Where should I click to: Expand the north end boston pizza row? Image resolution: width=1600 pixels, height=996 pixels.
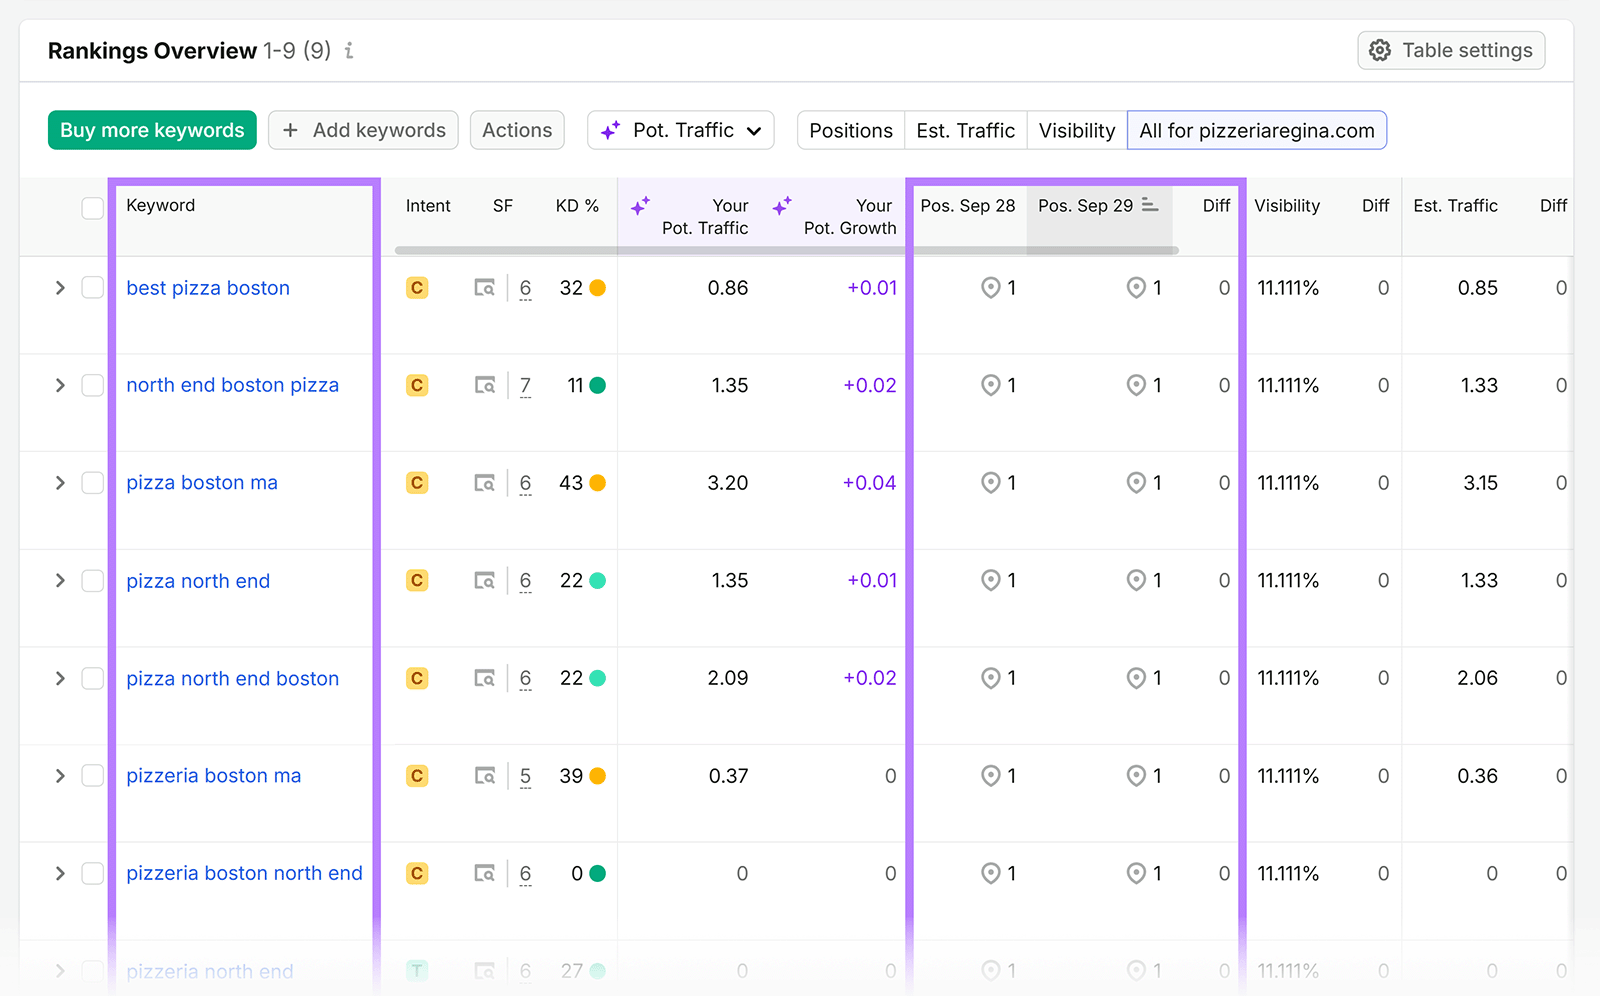click(60, 385)
